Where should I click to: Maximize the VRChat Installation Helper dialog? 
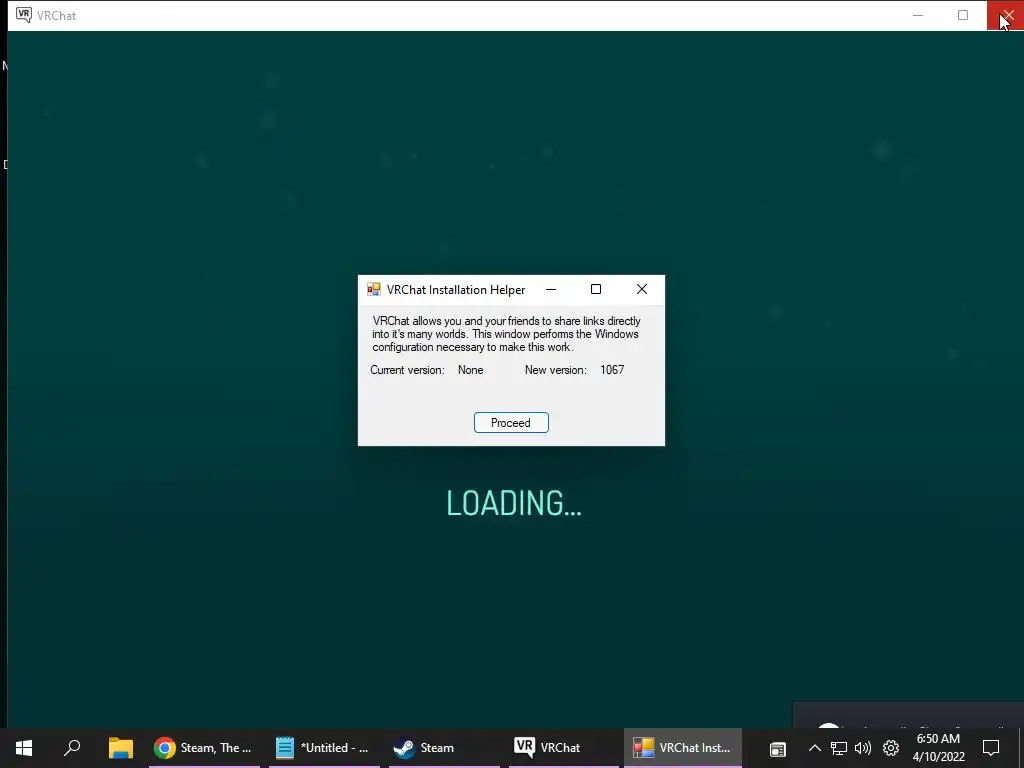pos(596,289)
